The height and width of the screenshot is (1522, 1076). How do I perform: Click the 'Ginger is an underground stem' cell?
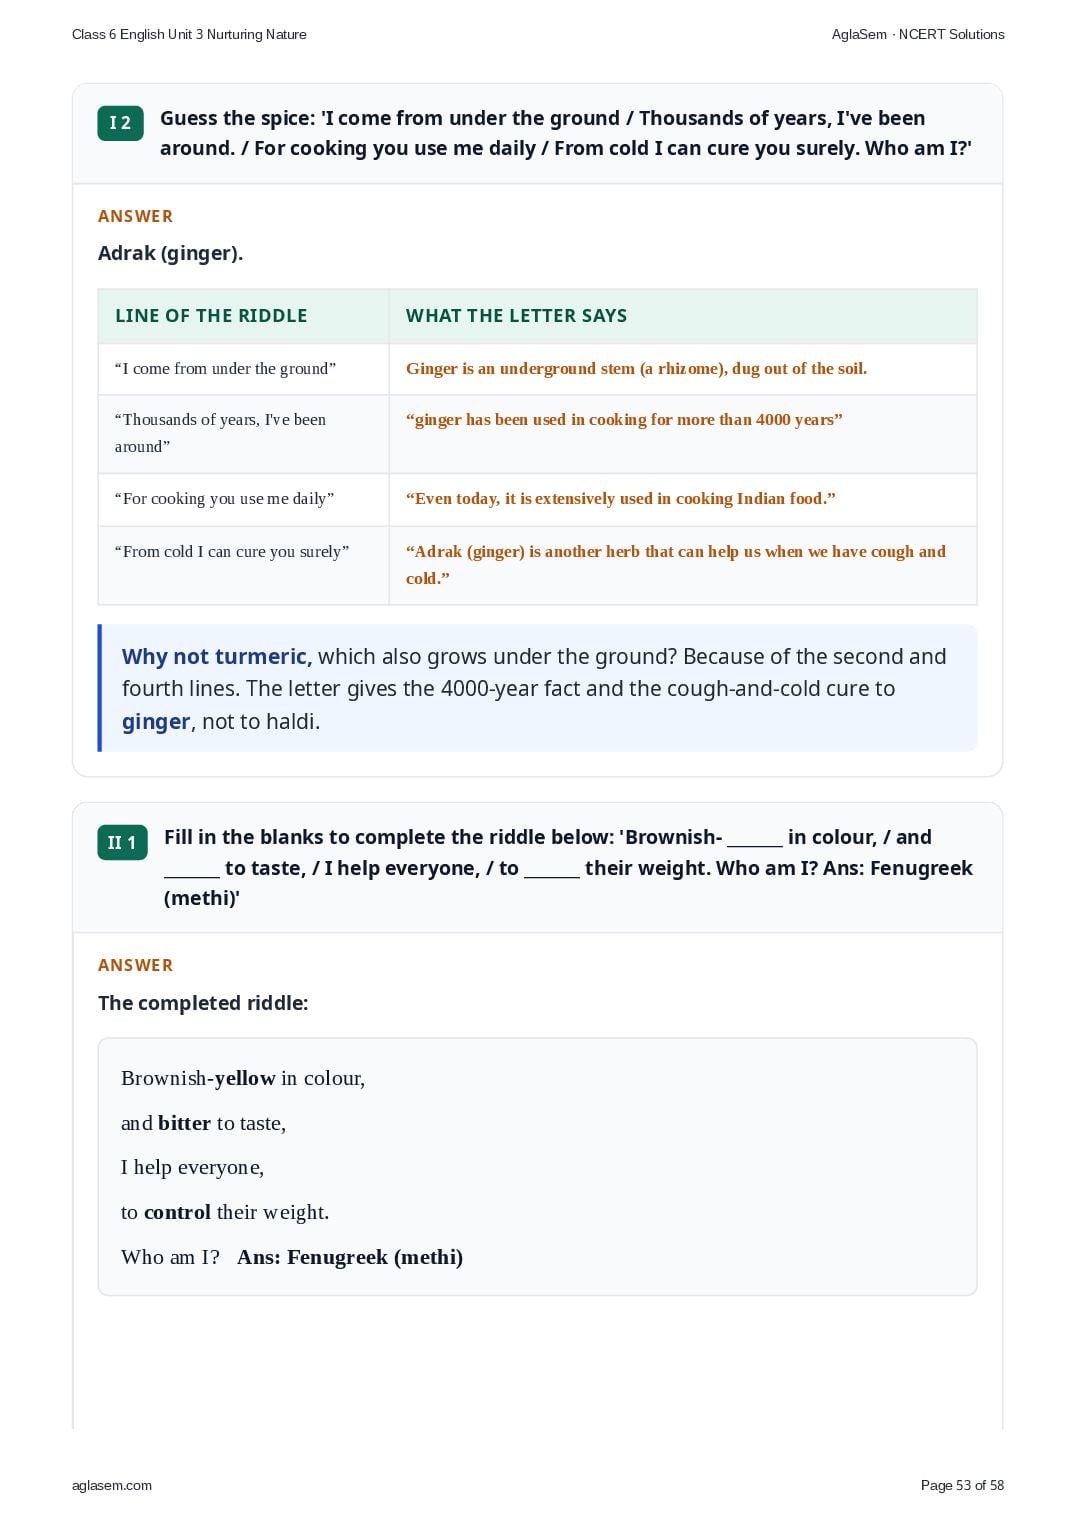tap(683, 369)
